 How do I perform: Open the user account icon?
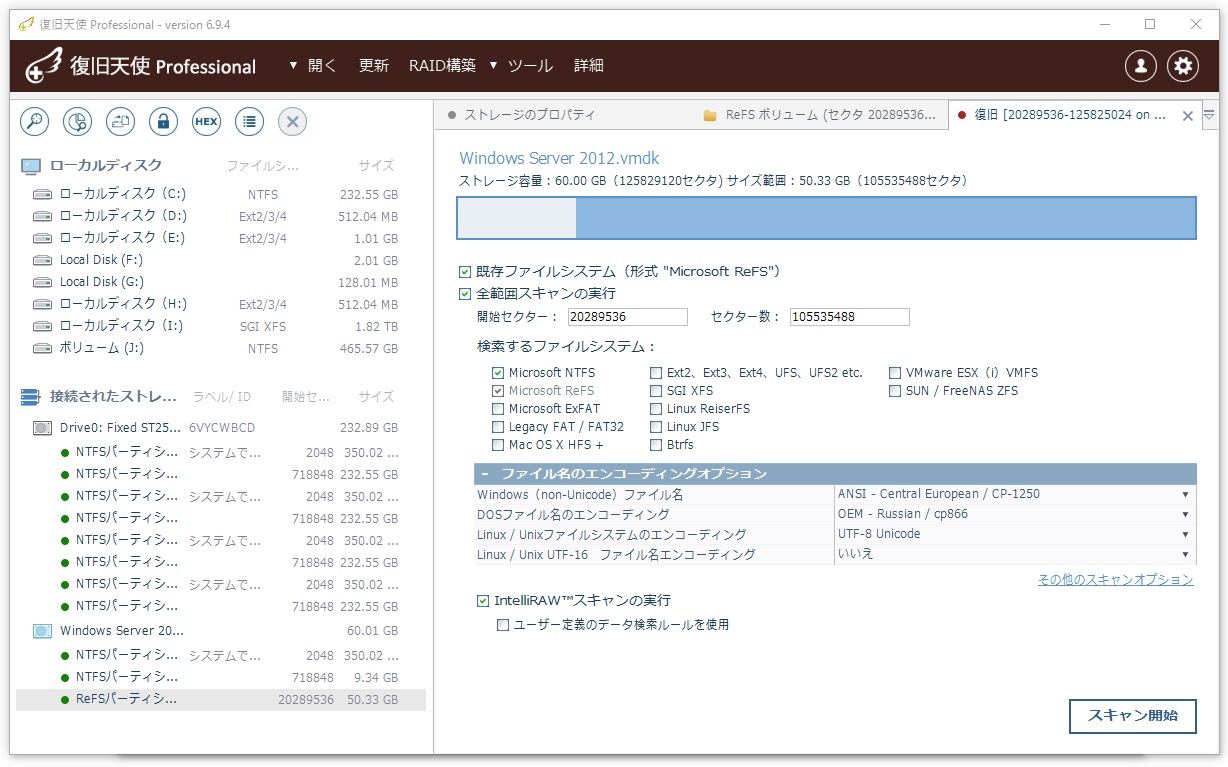pos(1141,66)
